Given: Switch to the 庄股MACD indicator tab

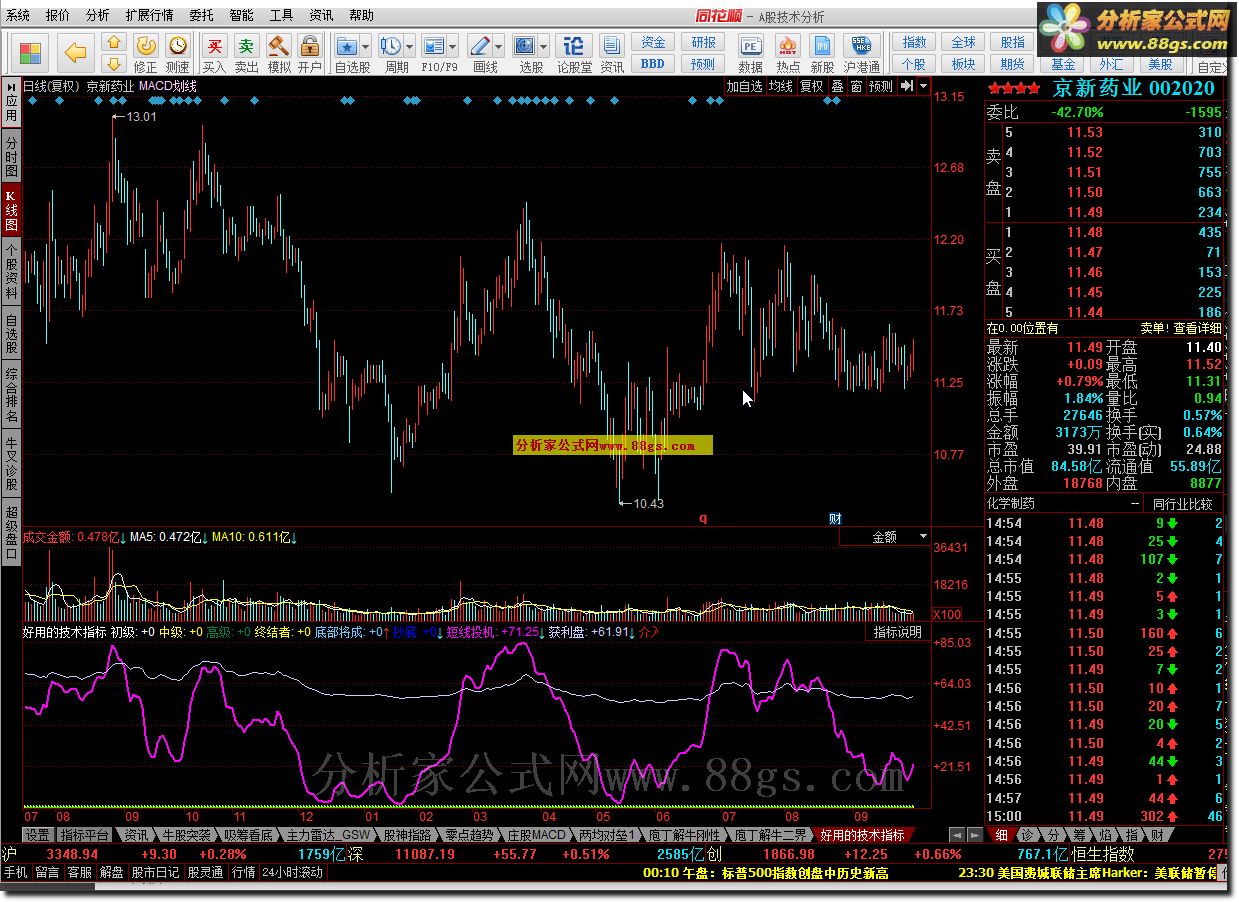Looking at the screenshot, I should click(536, 834).
